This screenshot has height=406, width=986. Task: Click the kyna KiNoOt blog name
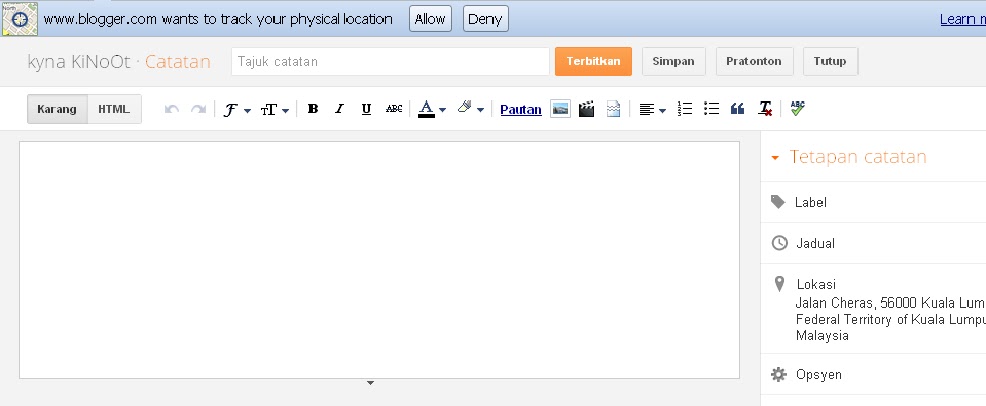[79, 62]
